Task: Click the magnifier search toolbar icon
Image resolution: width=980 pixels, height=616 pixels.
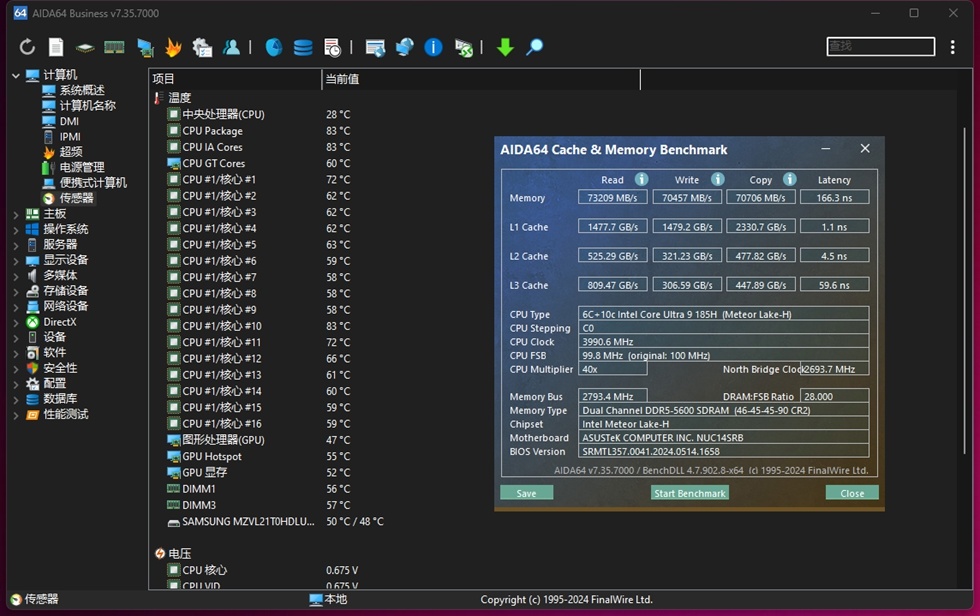Action: click(x=534, y=47)
